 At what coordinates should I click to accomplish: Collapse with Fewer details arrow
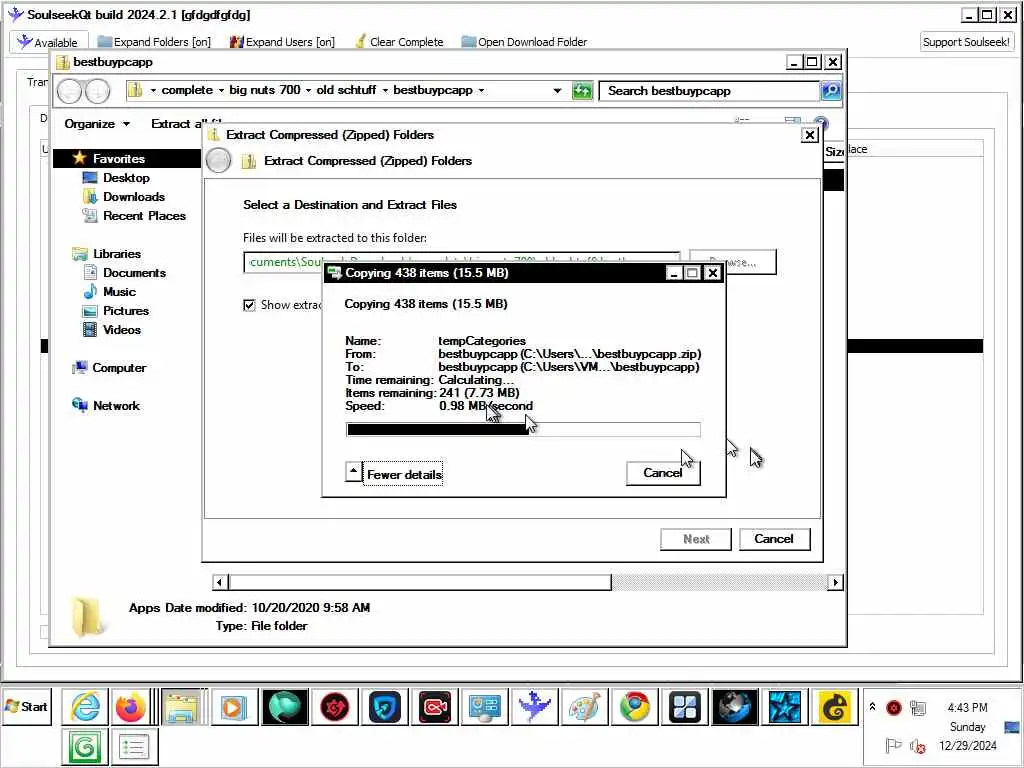point(353,472)
